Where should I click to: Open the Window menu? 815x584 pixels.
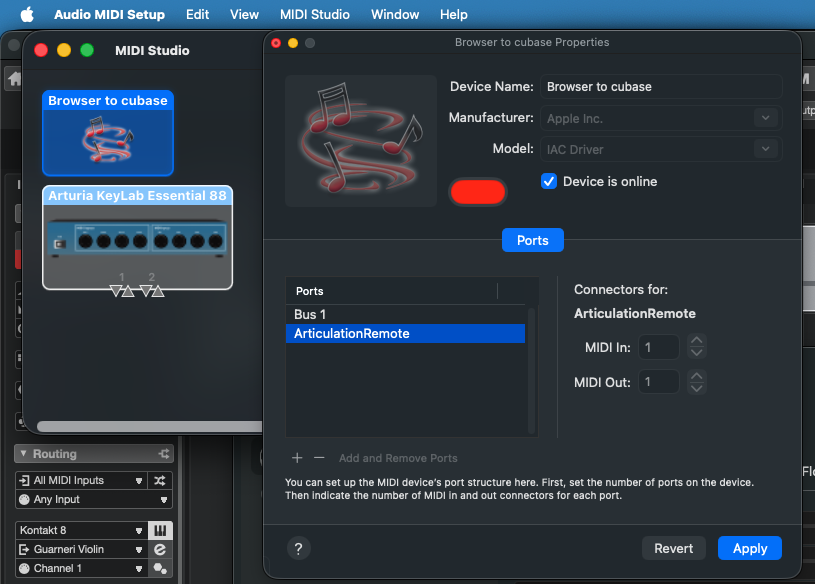tap(395, 15)
